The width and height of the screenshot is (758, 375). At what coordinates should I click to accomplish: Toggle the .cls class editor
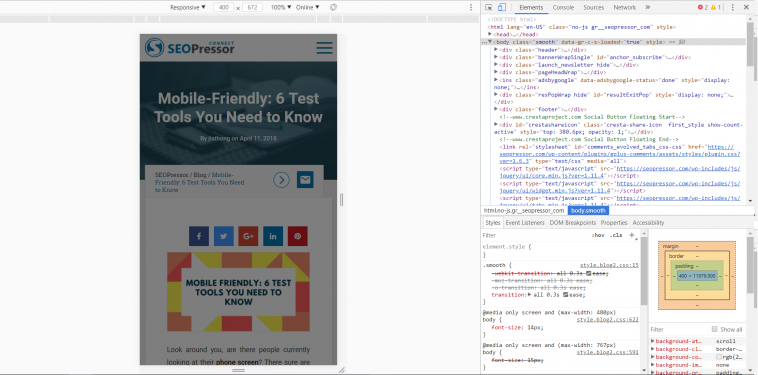tap(615, 235)
